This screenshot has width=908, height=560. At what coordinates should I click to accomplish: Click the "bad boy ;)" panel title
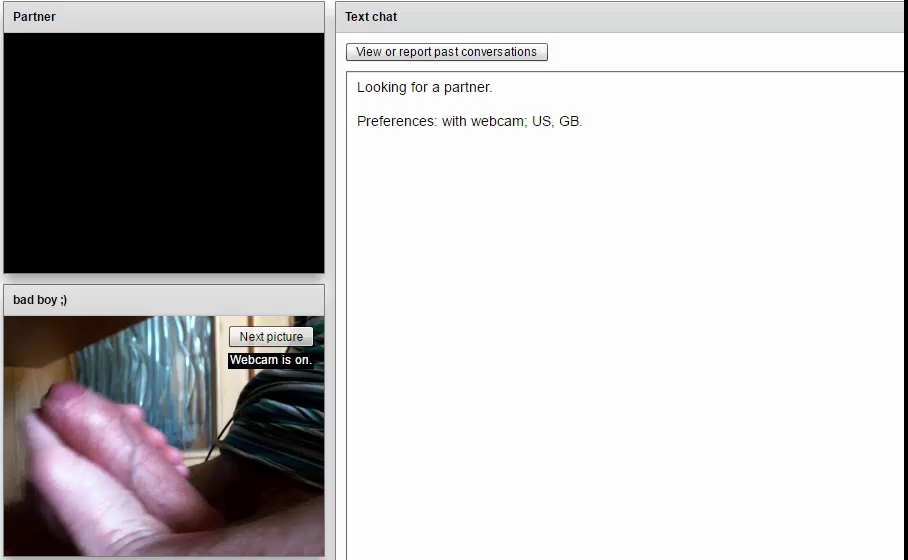(x=40, y=300)
